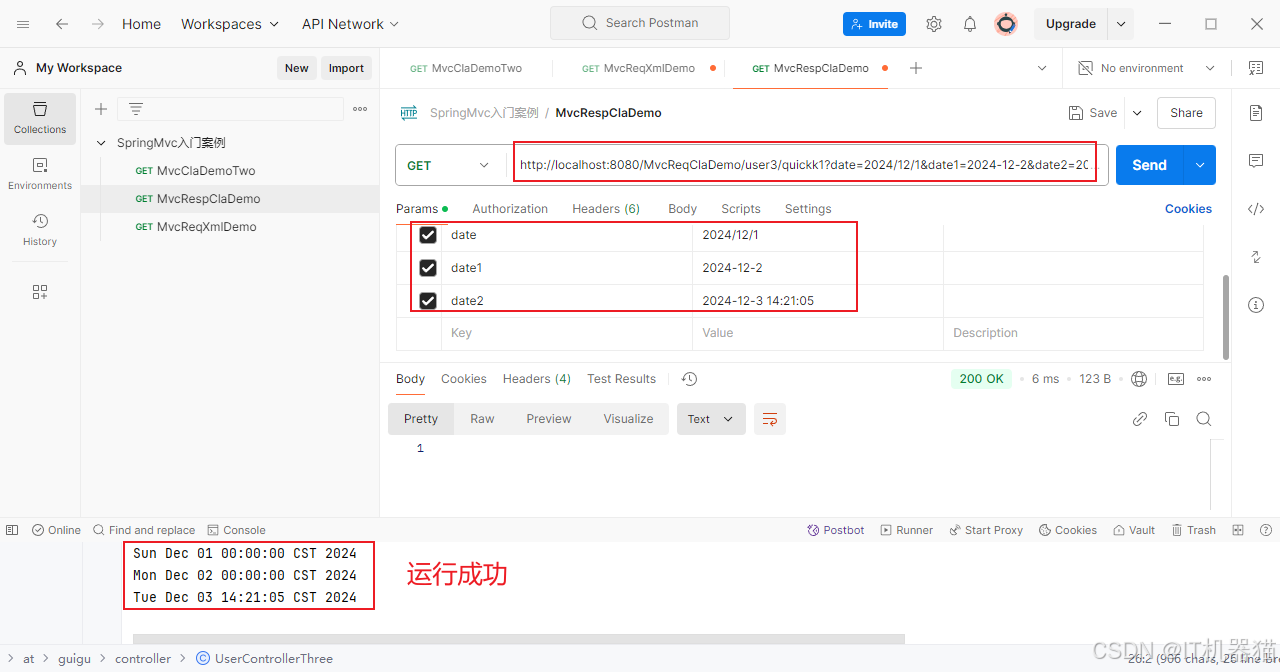
Task: Open the Cookies link
Action: tap(1188, 209)
